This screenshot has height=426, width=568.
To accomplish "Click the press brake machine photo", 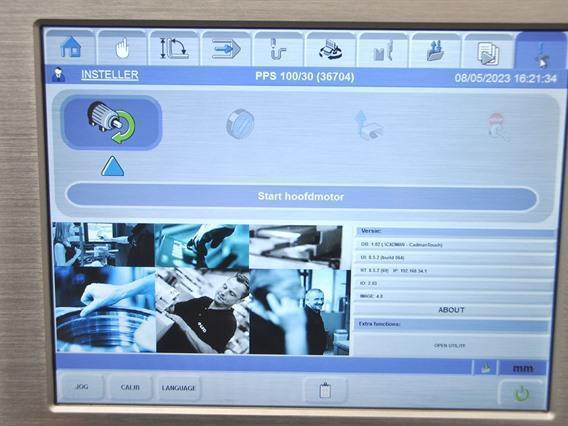I will [x=296, y=247].
